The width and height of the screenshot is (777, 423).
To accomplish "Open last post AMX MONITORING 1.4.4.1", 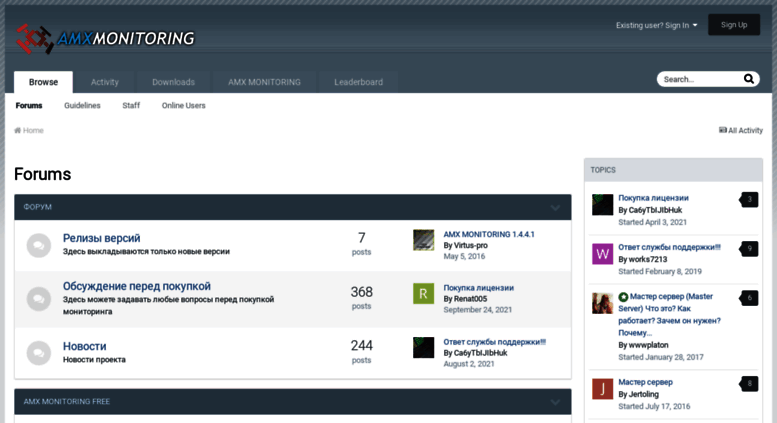I will tap(489, 234).
